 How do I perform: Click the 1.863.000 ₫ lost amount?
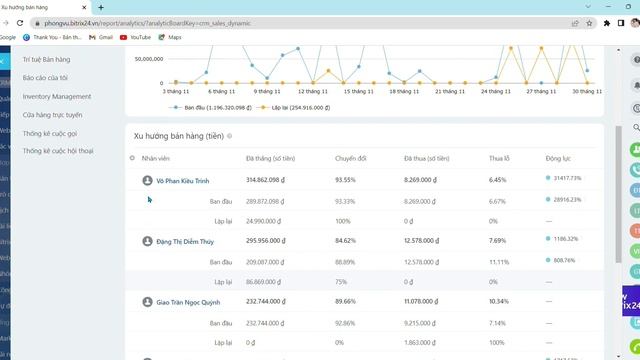coord(420,343)
